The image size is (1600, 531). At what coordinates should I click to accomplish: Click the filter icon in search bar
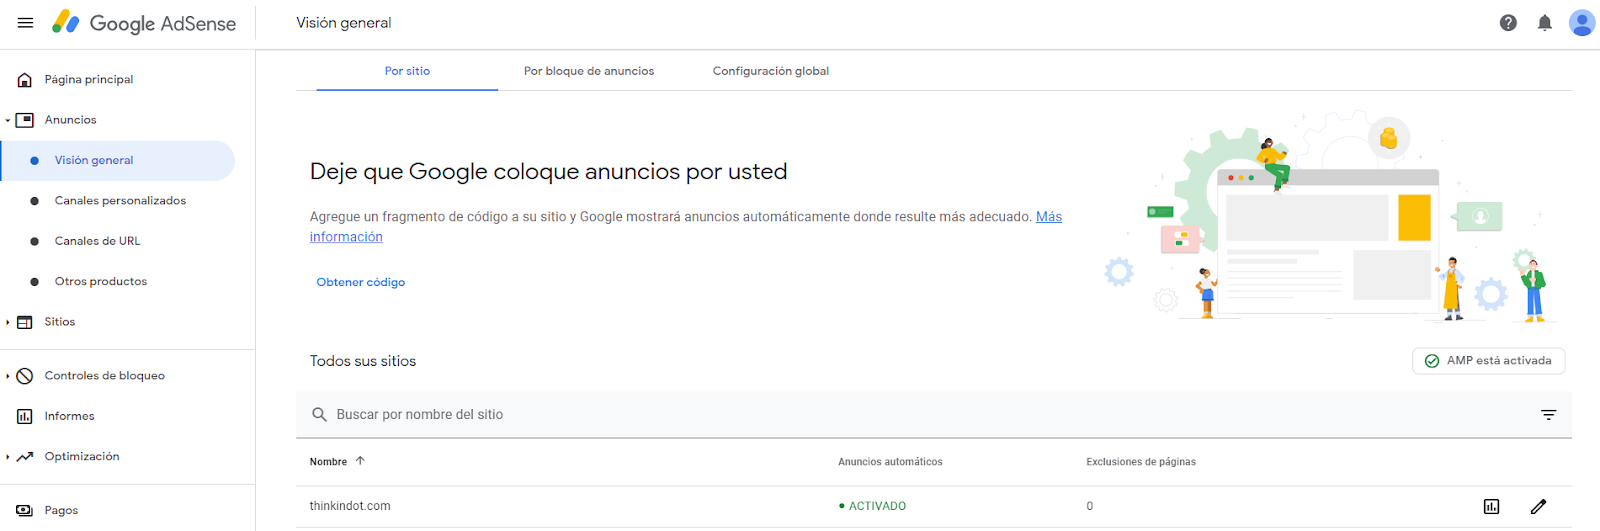point(1548,415)
